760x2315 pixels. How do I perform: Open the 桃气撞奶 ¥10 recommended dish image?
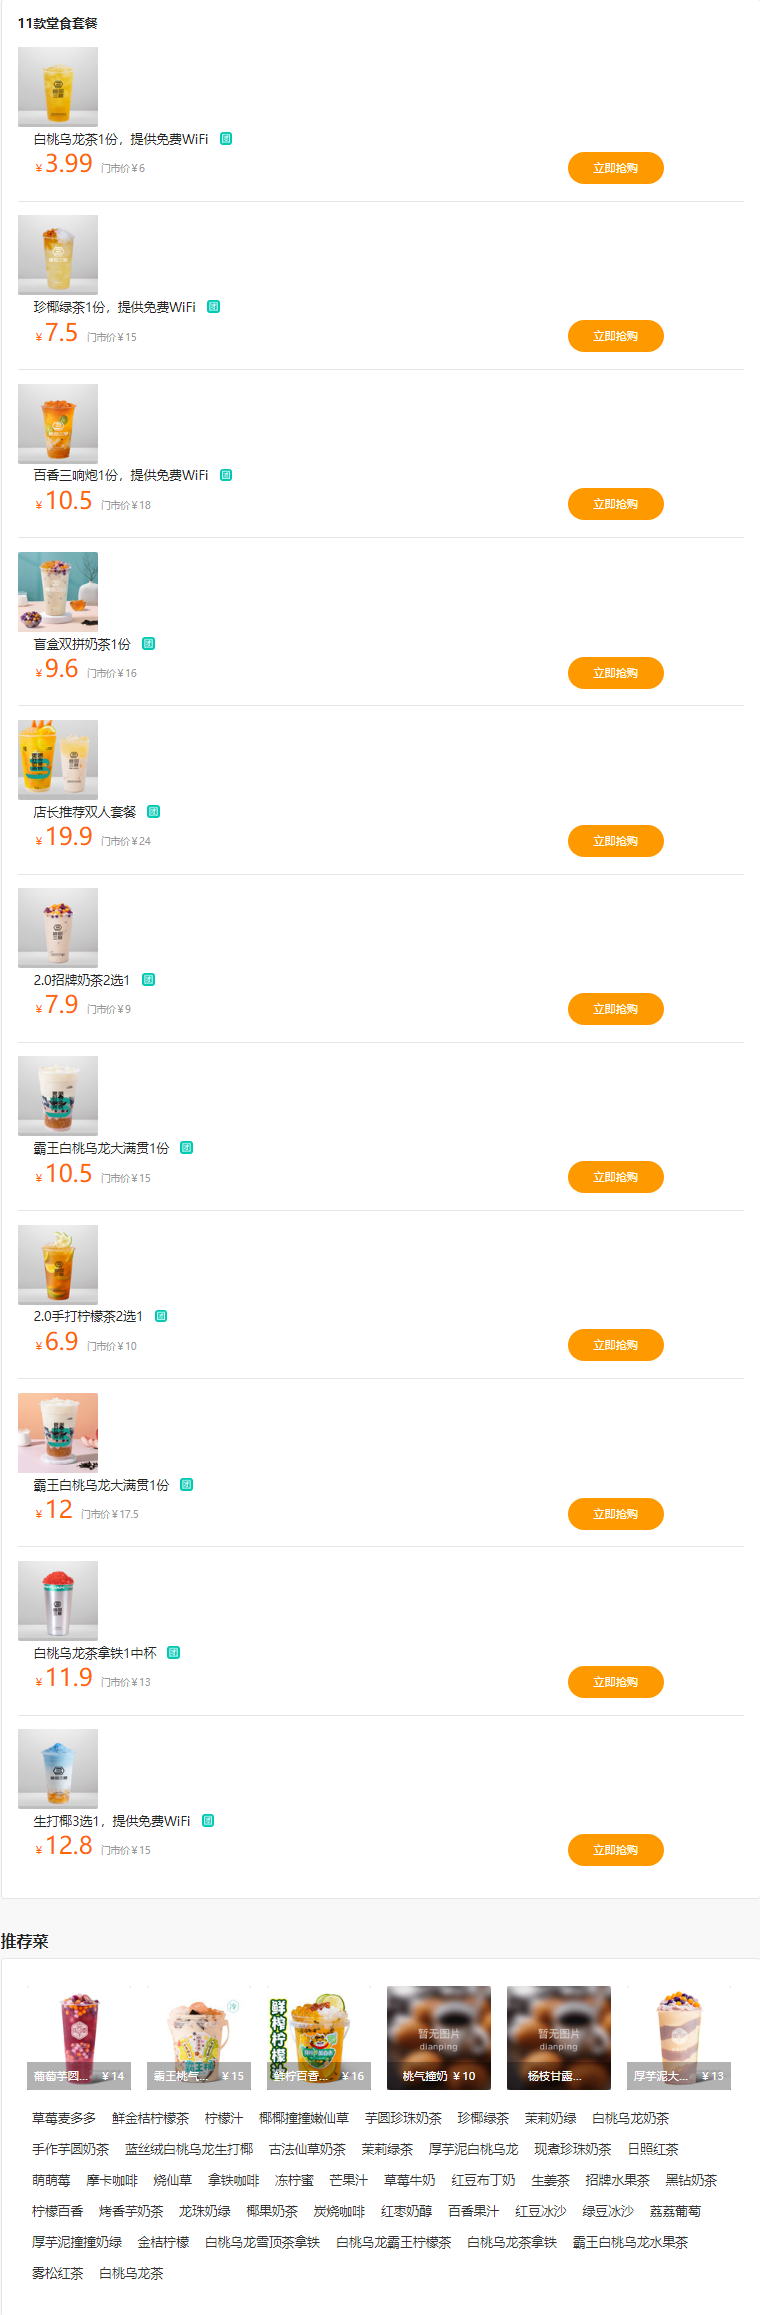click(439, 2037)
